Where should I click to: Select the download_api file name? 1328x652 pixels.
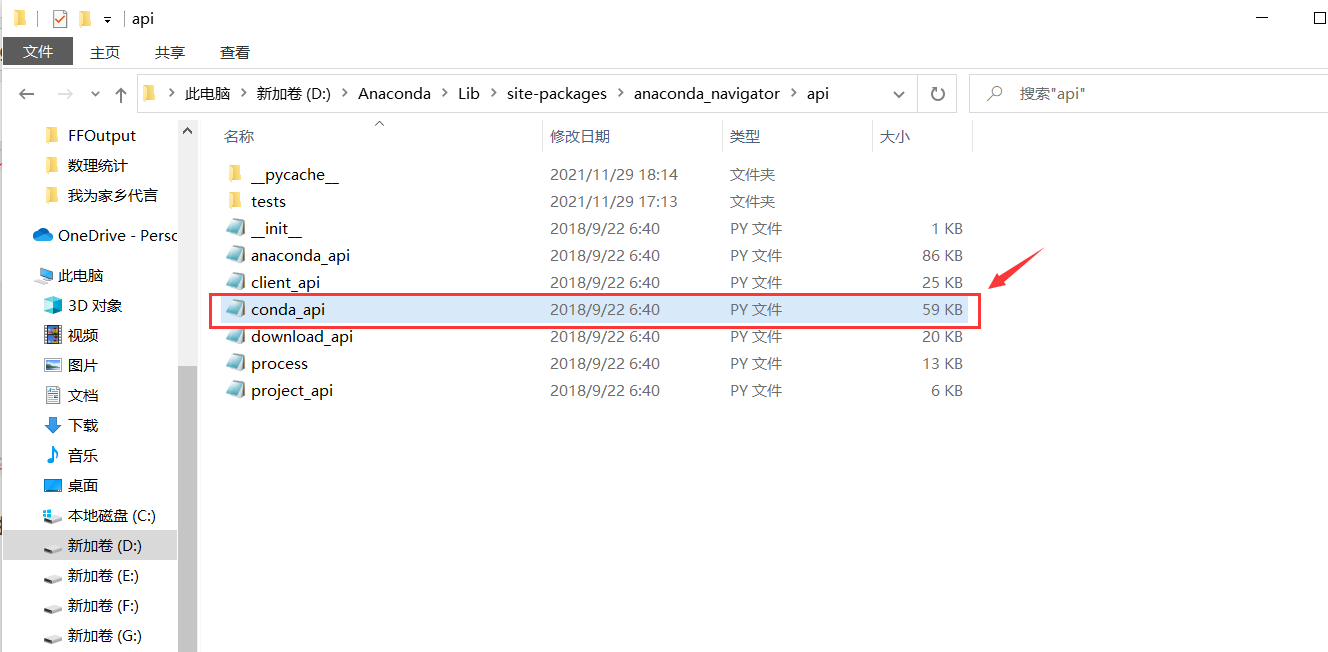(x=302, y=336)
